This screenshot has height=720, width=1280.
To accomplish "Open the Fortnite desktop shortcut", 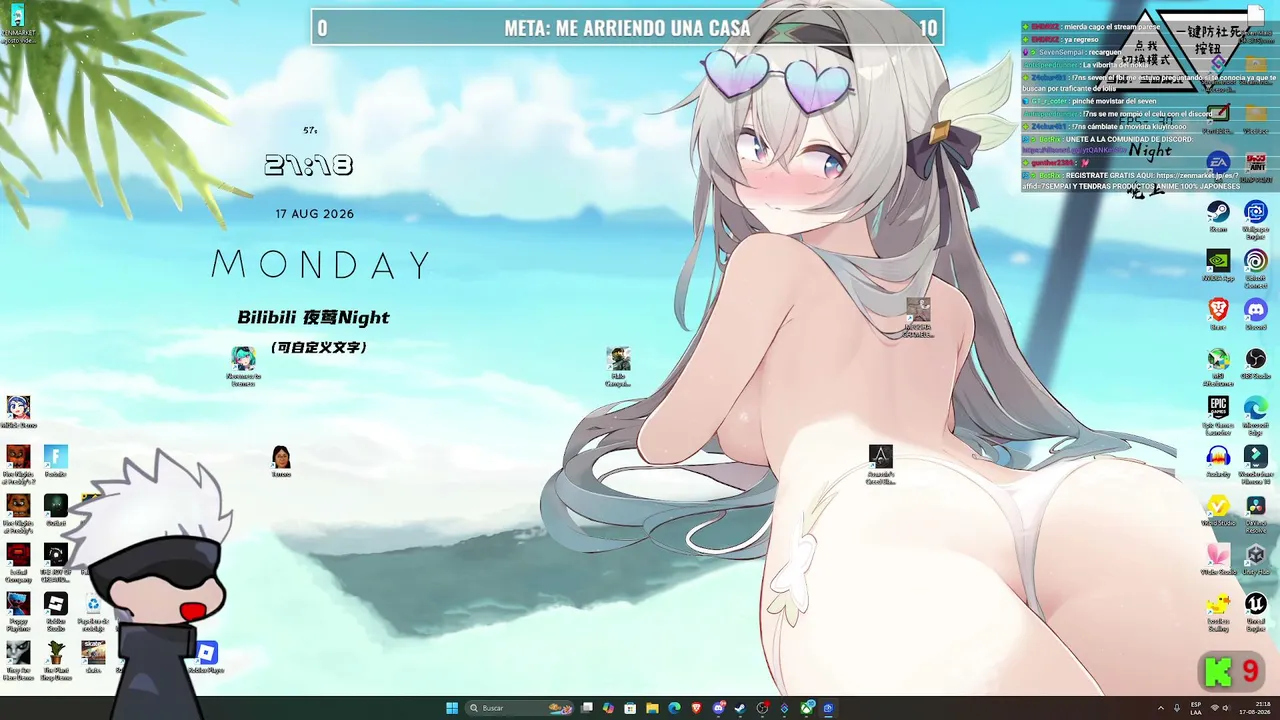I will click(x=55, y=461).
